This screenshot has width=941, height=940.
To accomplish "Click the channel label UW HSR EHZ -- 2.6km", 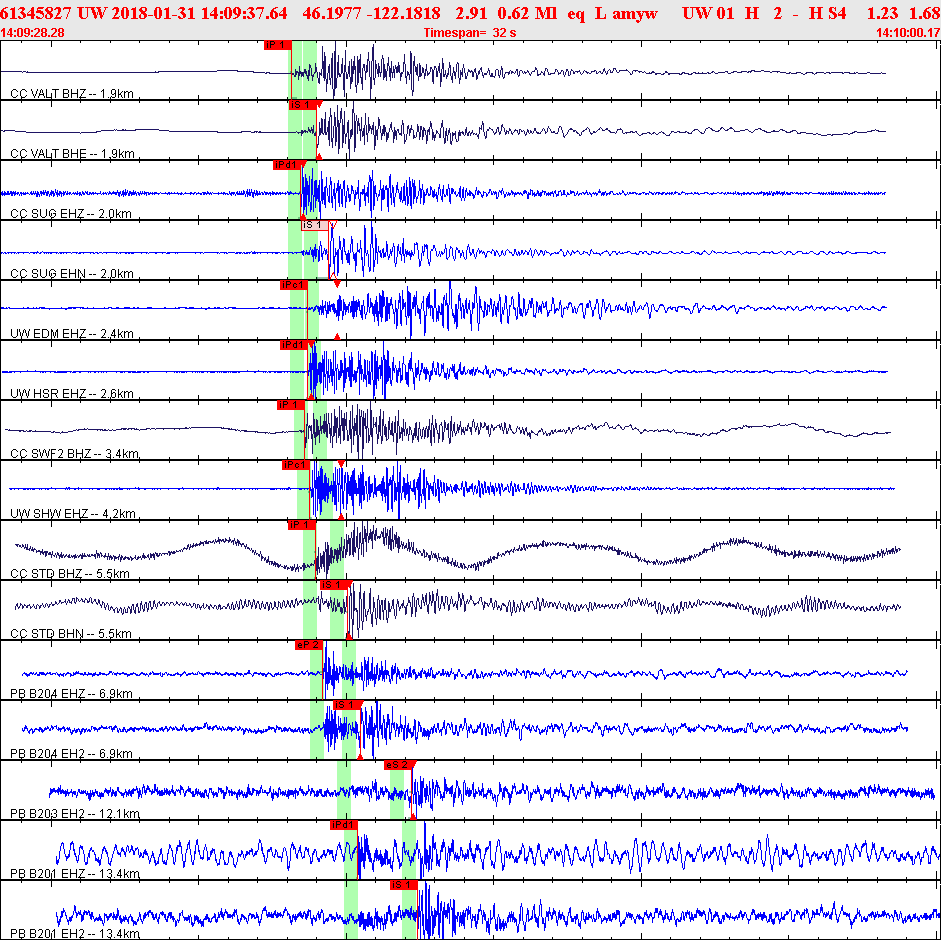I will [x=72, y=394].
